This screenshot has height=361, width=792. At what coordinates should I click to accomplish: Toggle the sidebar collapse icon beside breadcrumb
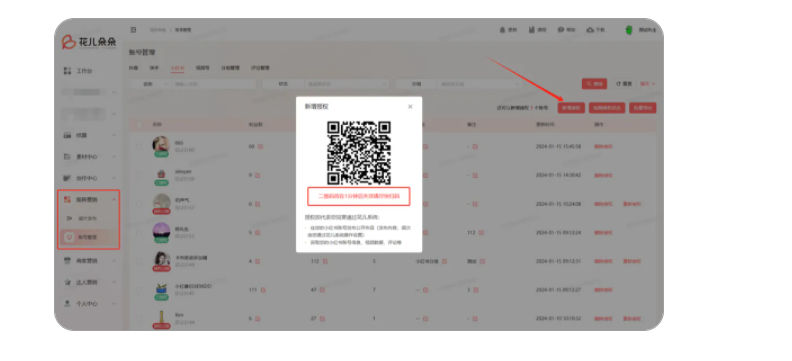tap(133, 30)
